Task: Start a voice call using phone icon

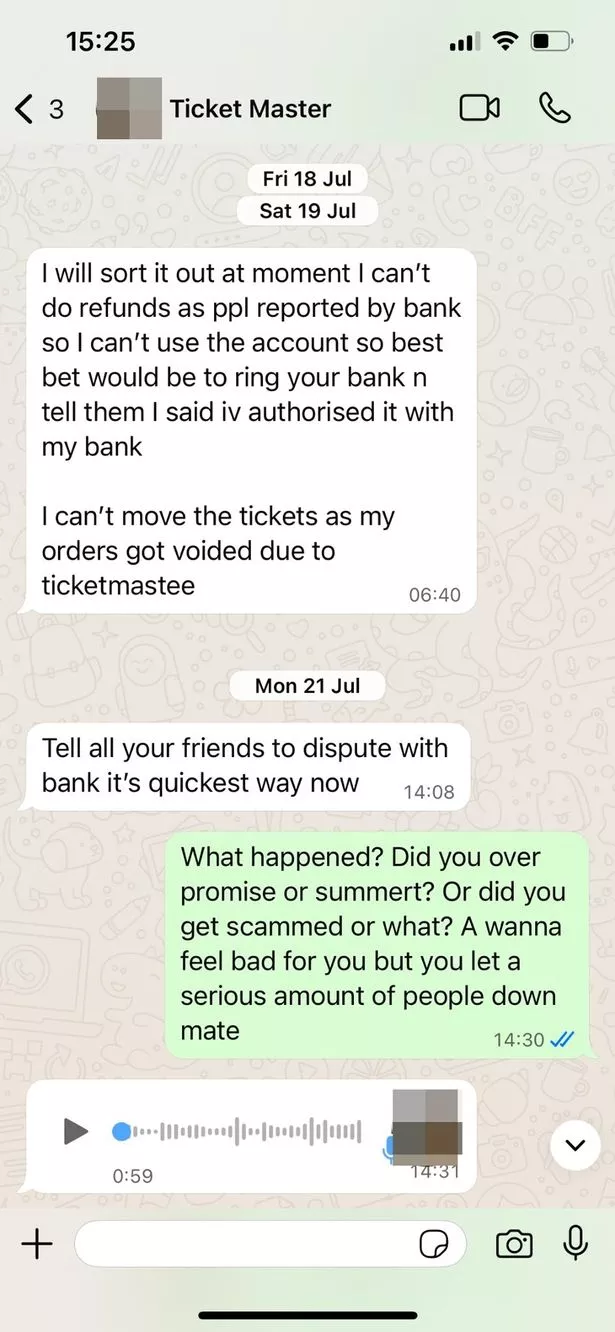Action: pyautogui.click(x=554, y=107)
